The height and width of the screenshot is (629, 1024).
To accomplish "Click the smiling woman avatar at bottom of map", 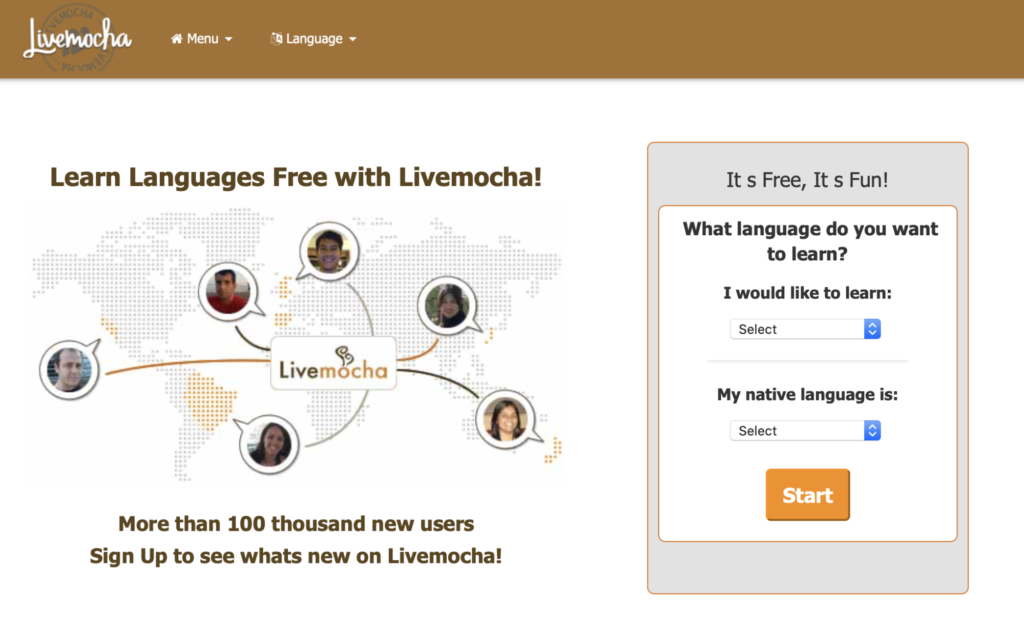I will [269, 444].
